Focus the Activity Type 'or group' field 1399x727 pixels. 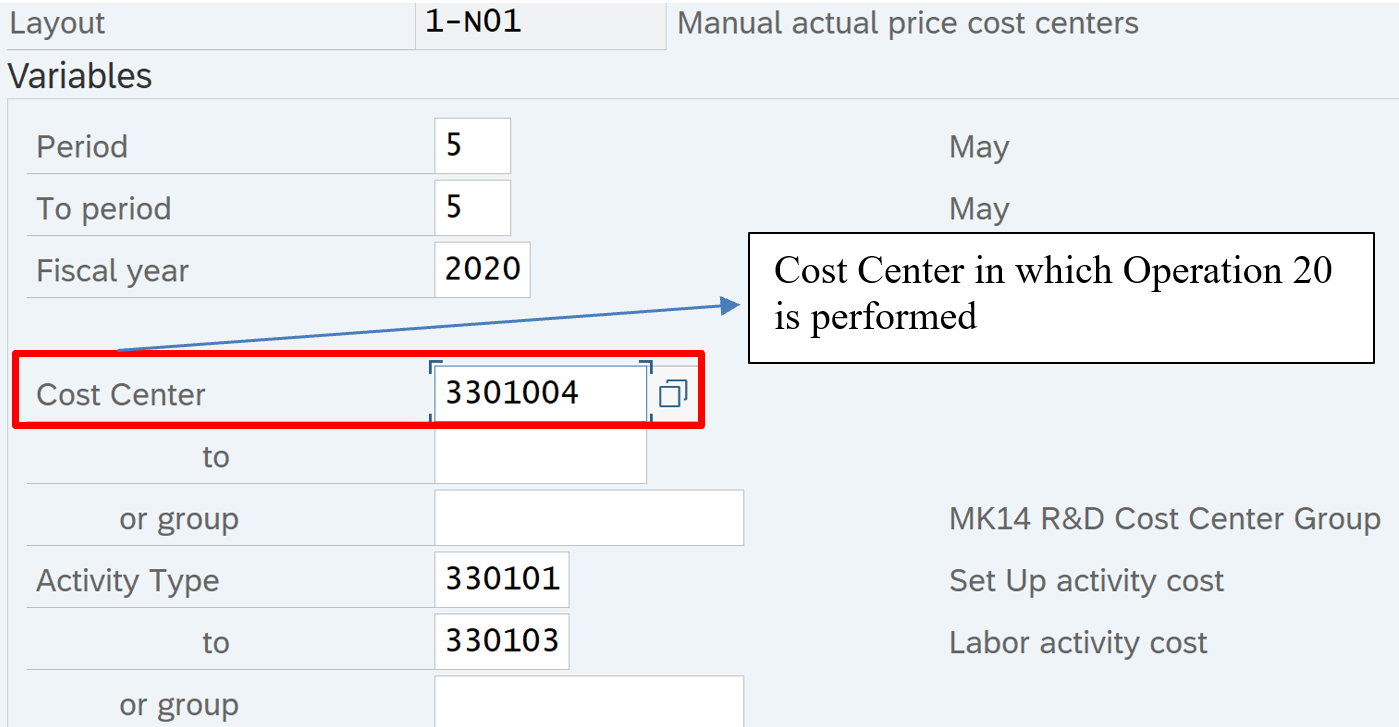click(588, 702)
